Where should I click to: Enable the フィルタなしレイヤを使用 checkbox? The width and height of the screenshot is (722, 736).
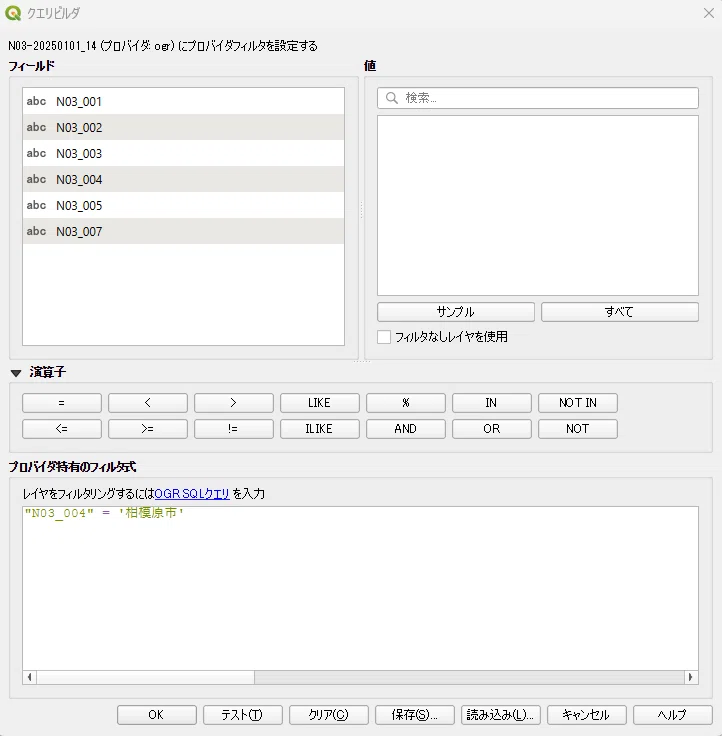pos(384,337)
